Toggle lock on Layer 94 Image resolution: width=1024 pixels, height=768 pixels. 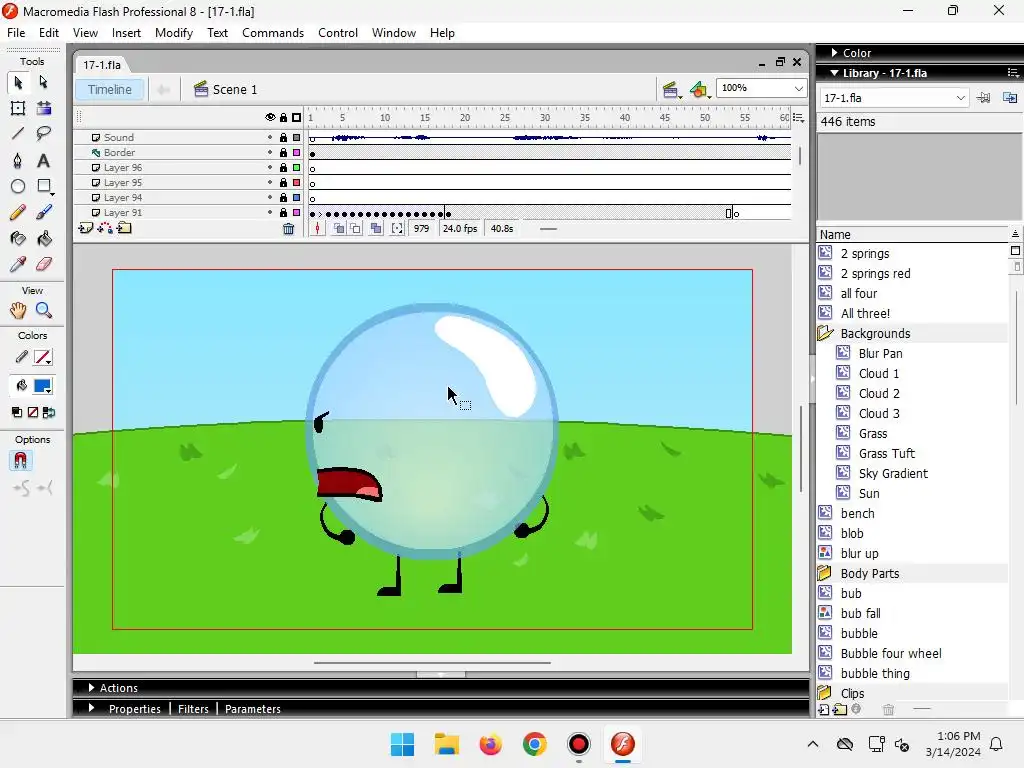click(283, 197)
